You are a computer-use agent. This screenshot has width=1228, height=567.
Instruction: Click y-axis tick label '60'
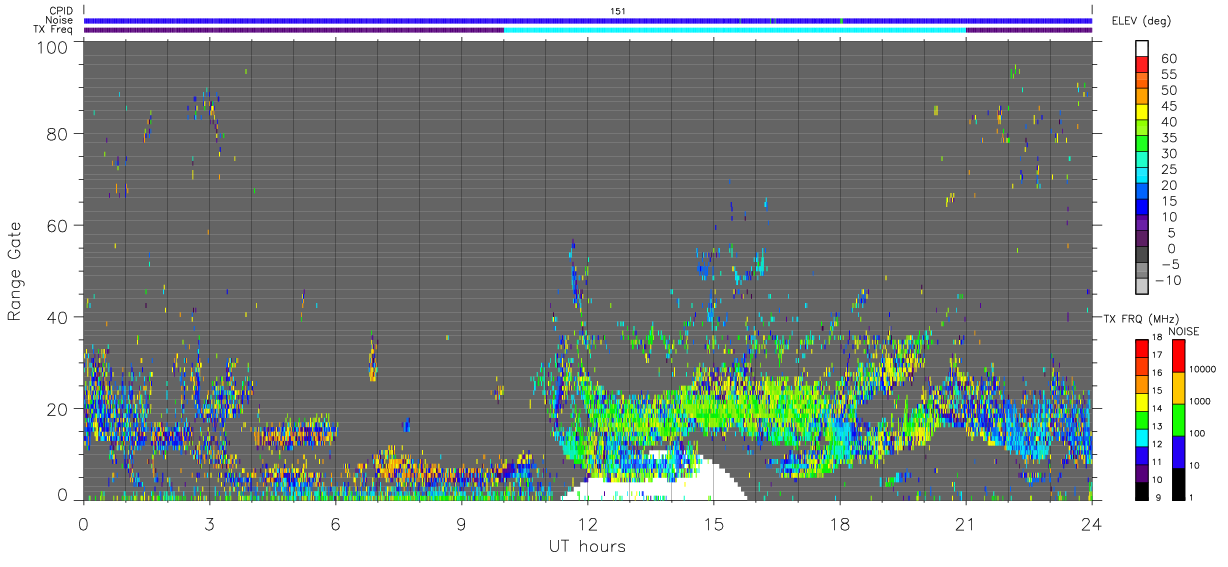coord(58,226)
